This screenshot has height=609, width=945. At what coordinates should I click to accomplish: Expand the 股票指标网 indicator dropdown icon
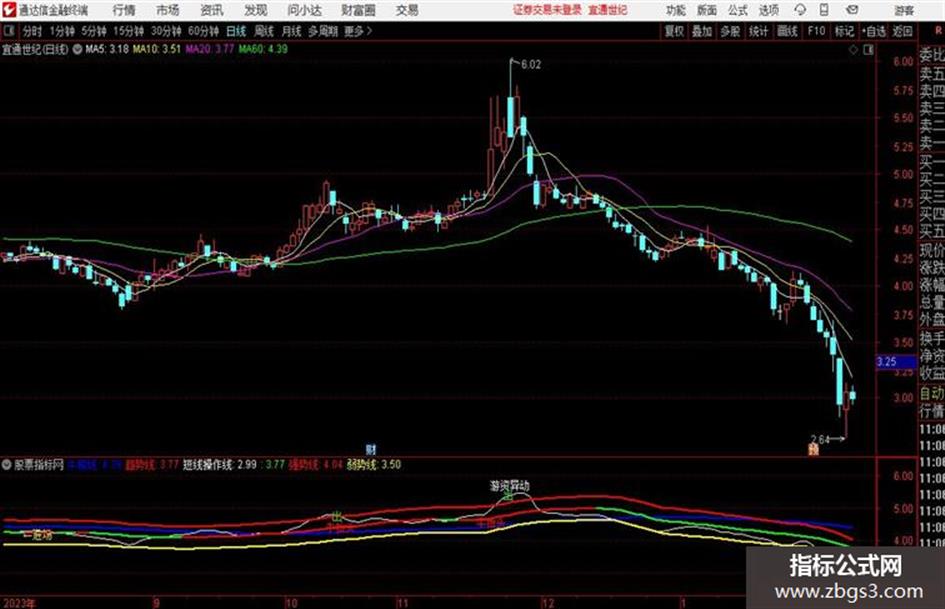[7, 465]
